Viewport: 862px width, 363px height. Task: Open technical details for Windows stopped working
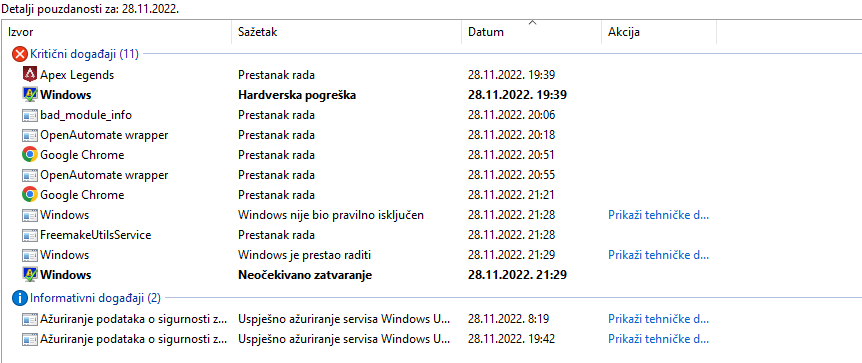[x=659, y=255]
